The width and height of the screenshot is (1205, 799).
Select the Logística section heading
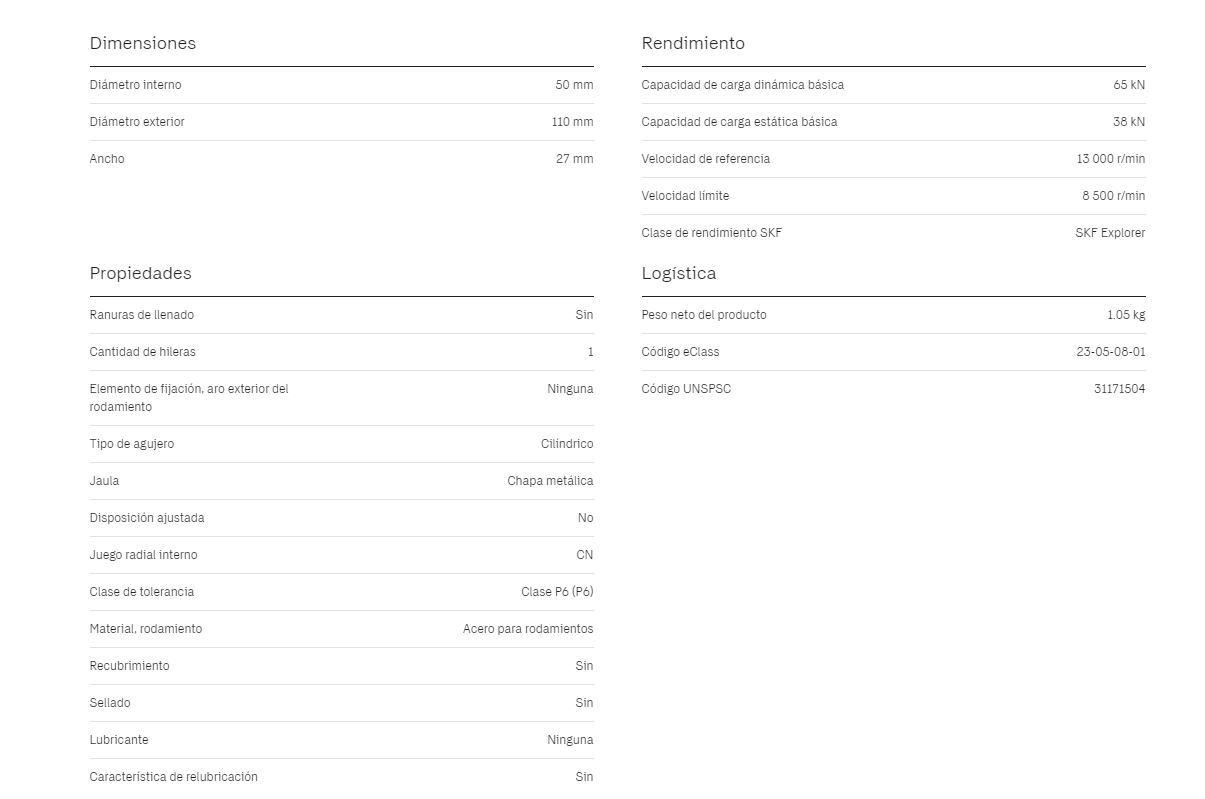(x=678, y=273)
